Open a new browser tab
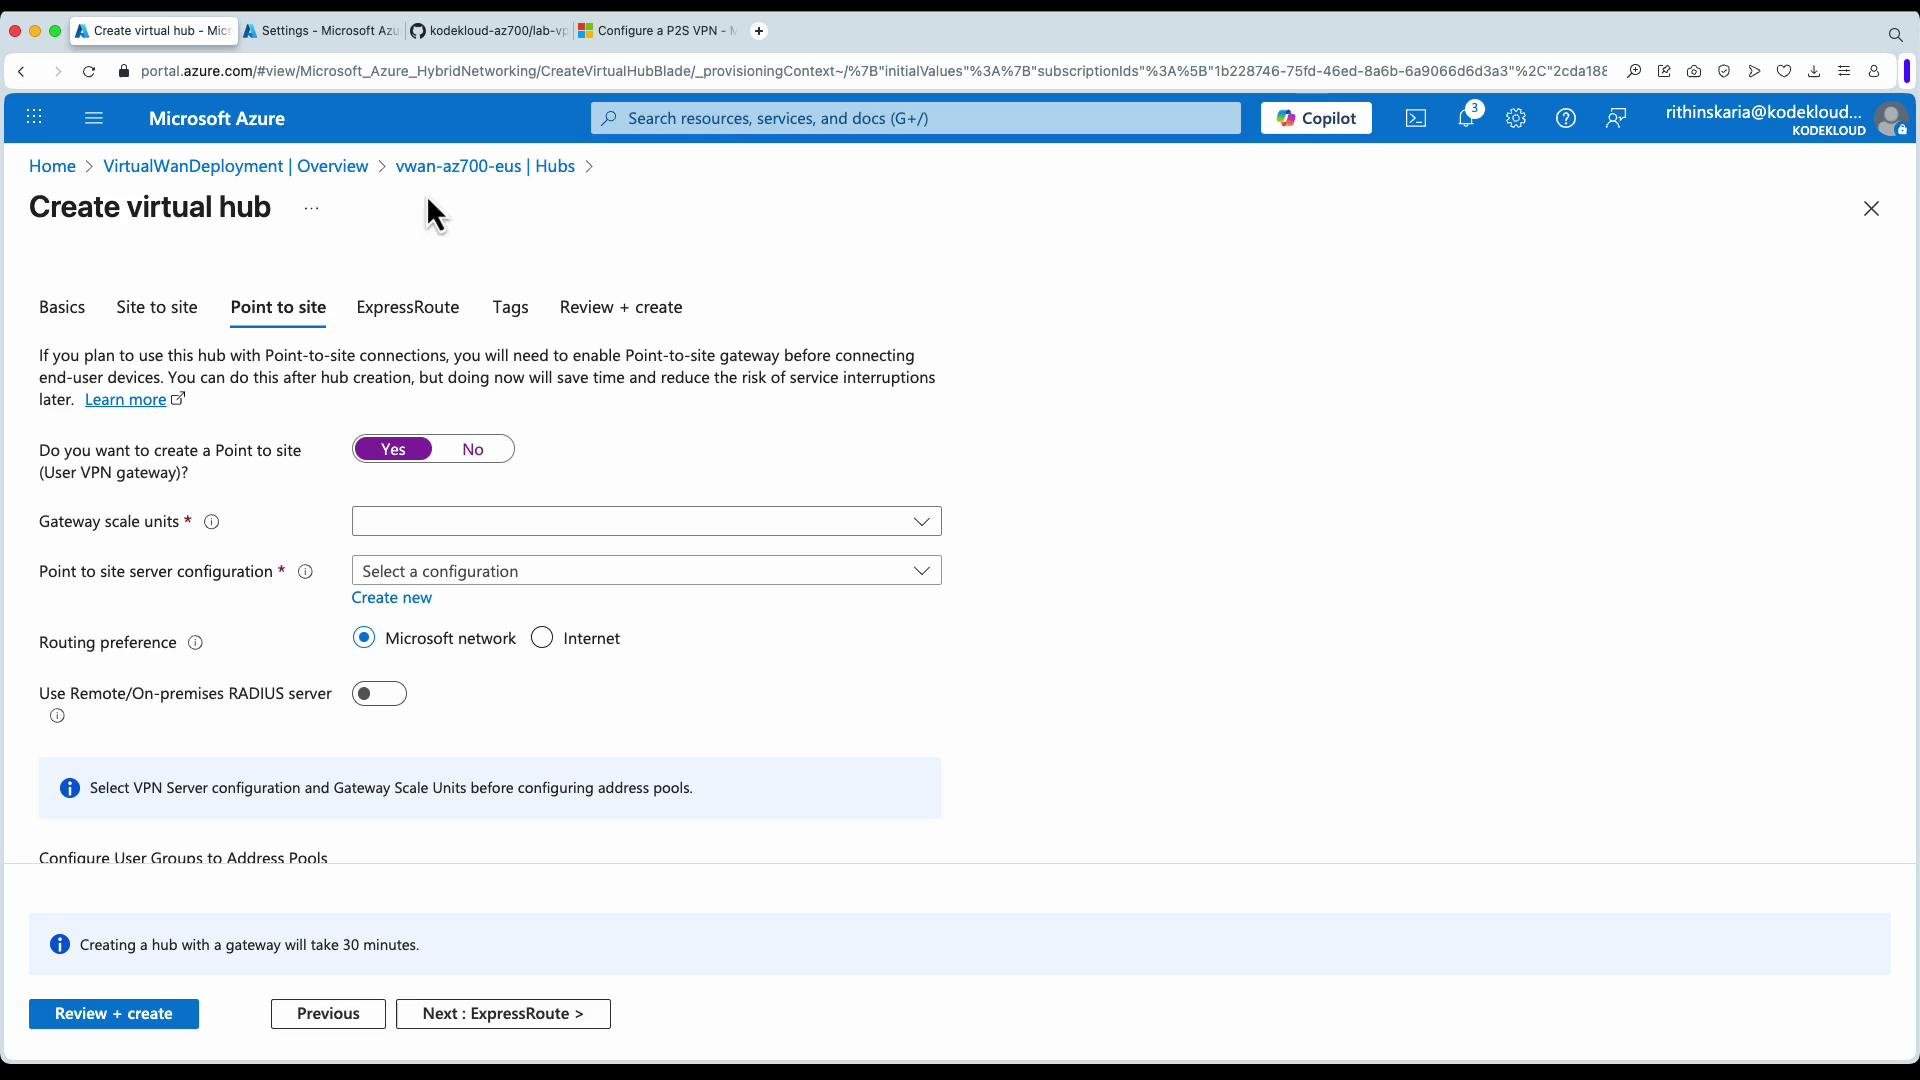The height and width of the screenshot is (1080, 1920). (x=759, y=31)
